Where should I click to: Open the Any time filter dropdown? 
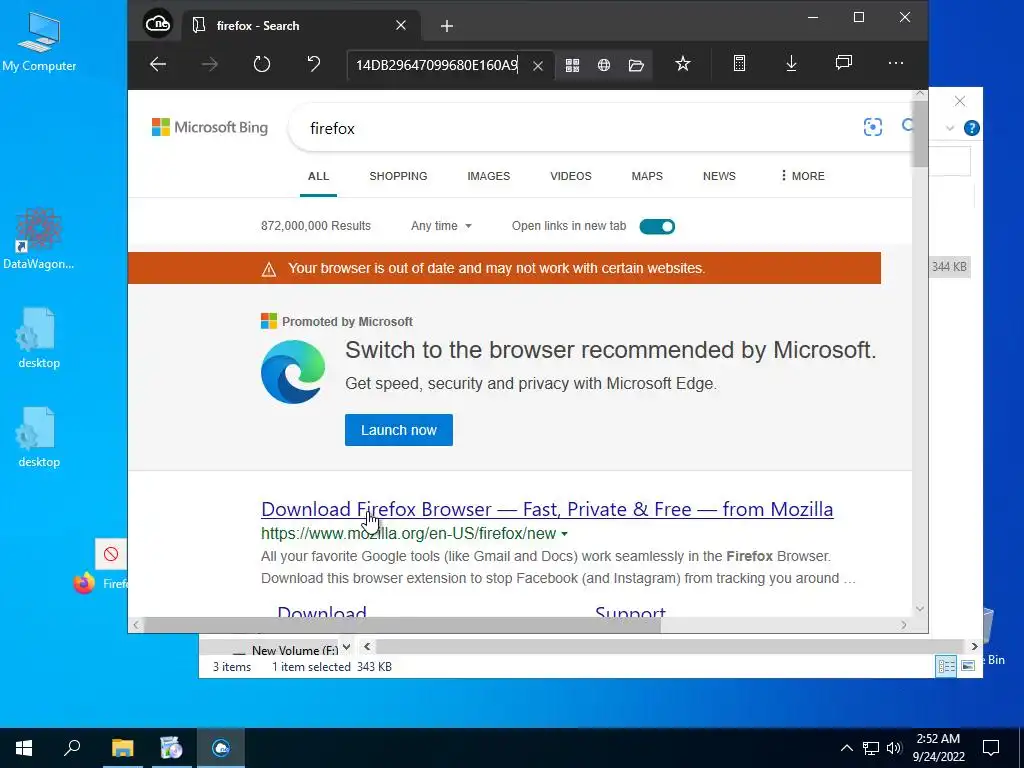[x=441, y=226]
